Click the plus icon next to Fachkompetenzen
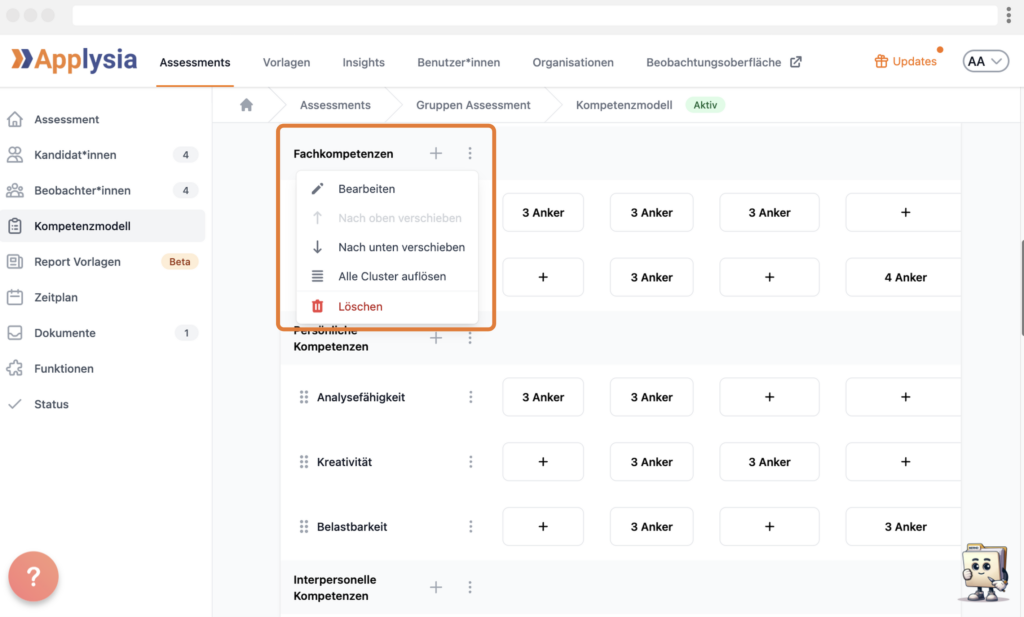Screen dimensions: 1024x617 [x=436, y=154]
